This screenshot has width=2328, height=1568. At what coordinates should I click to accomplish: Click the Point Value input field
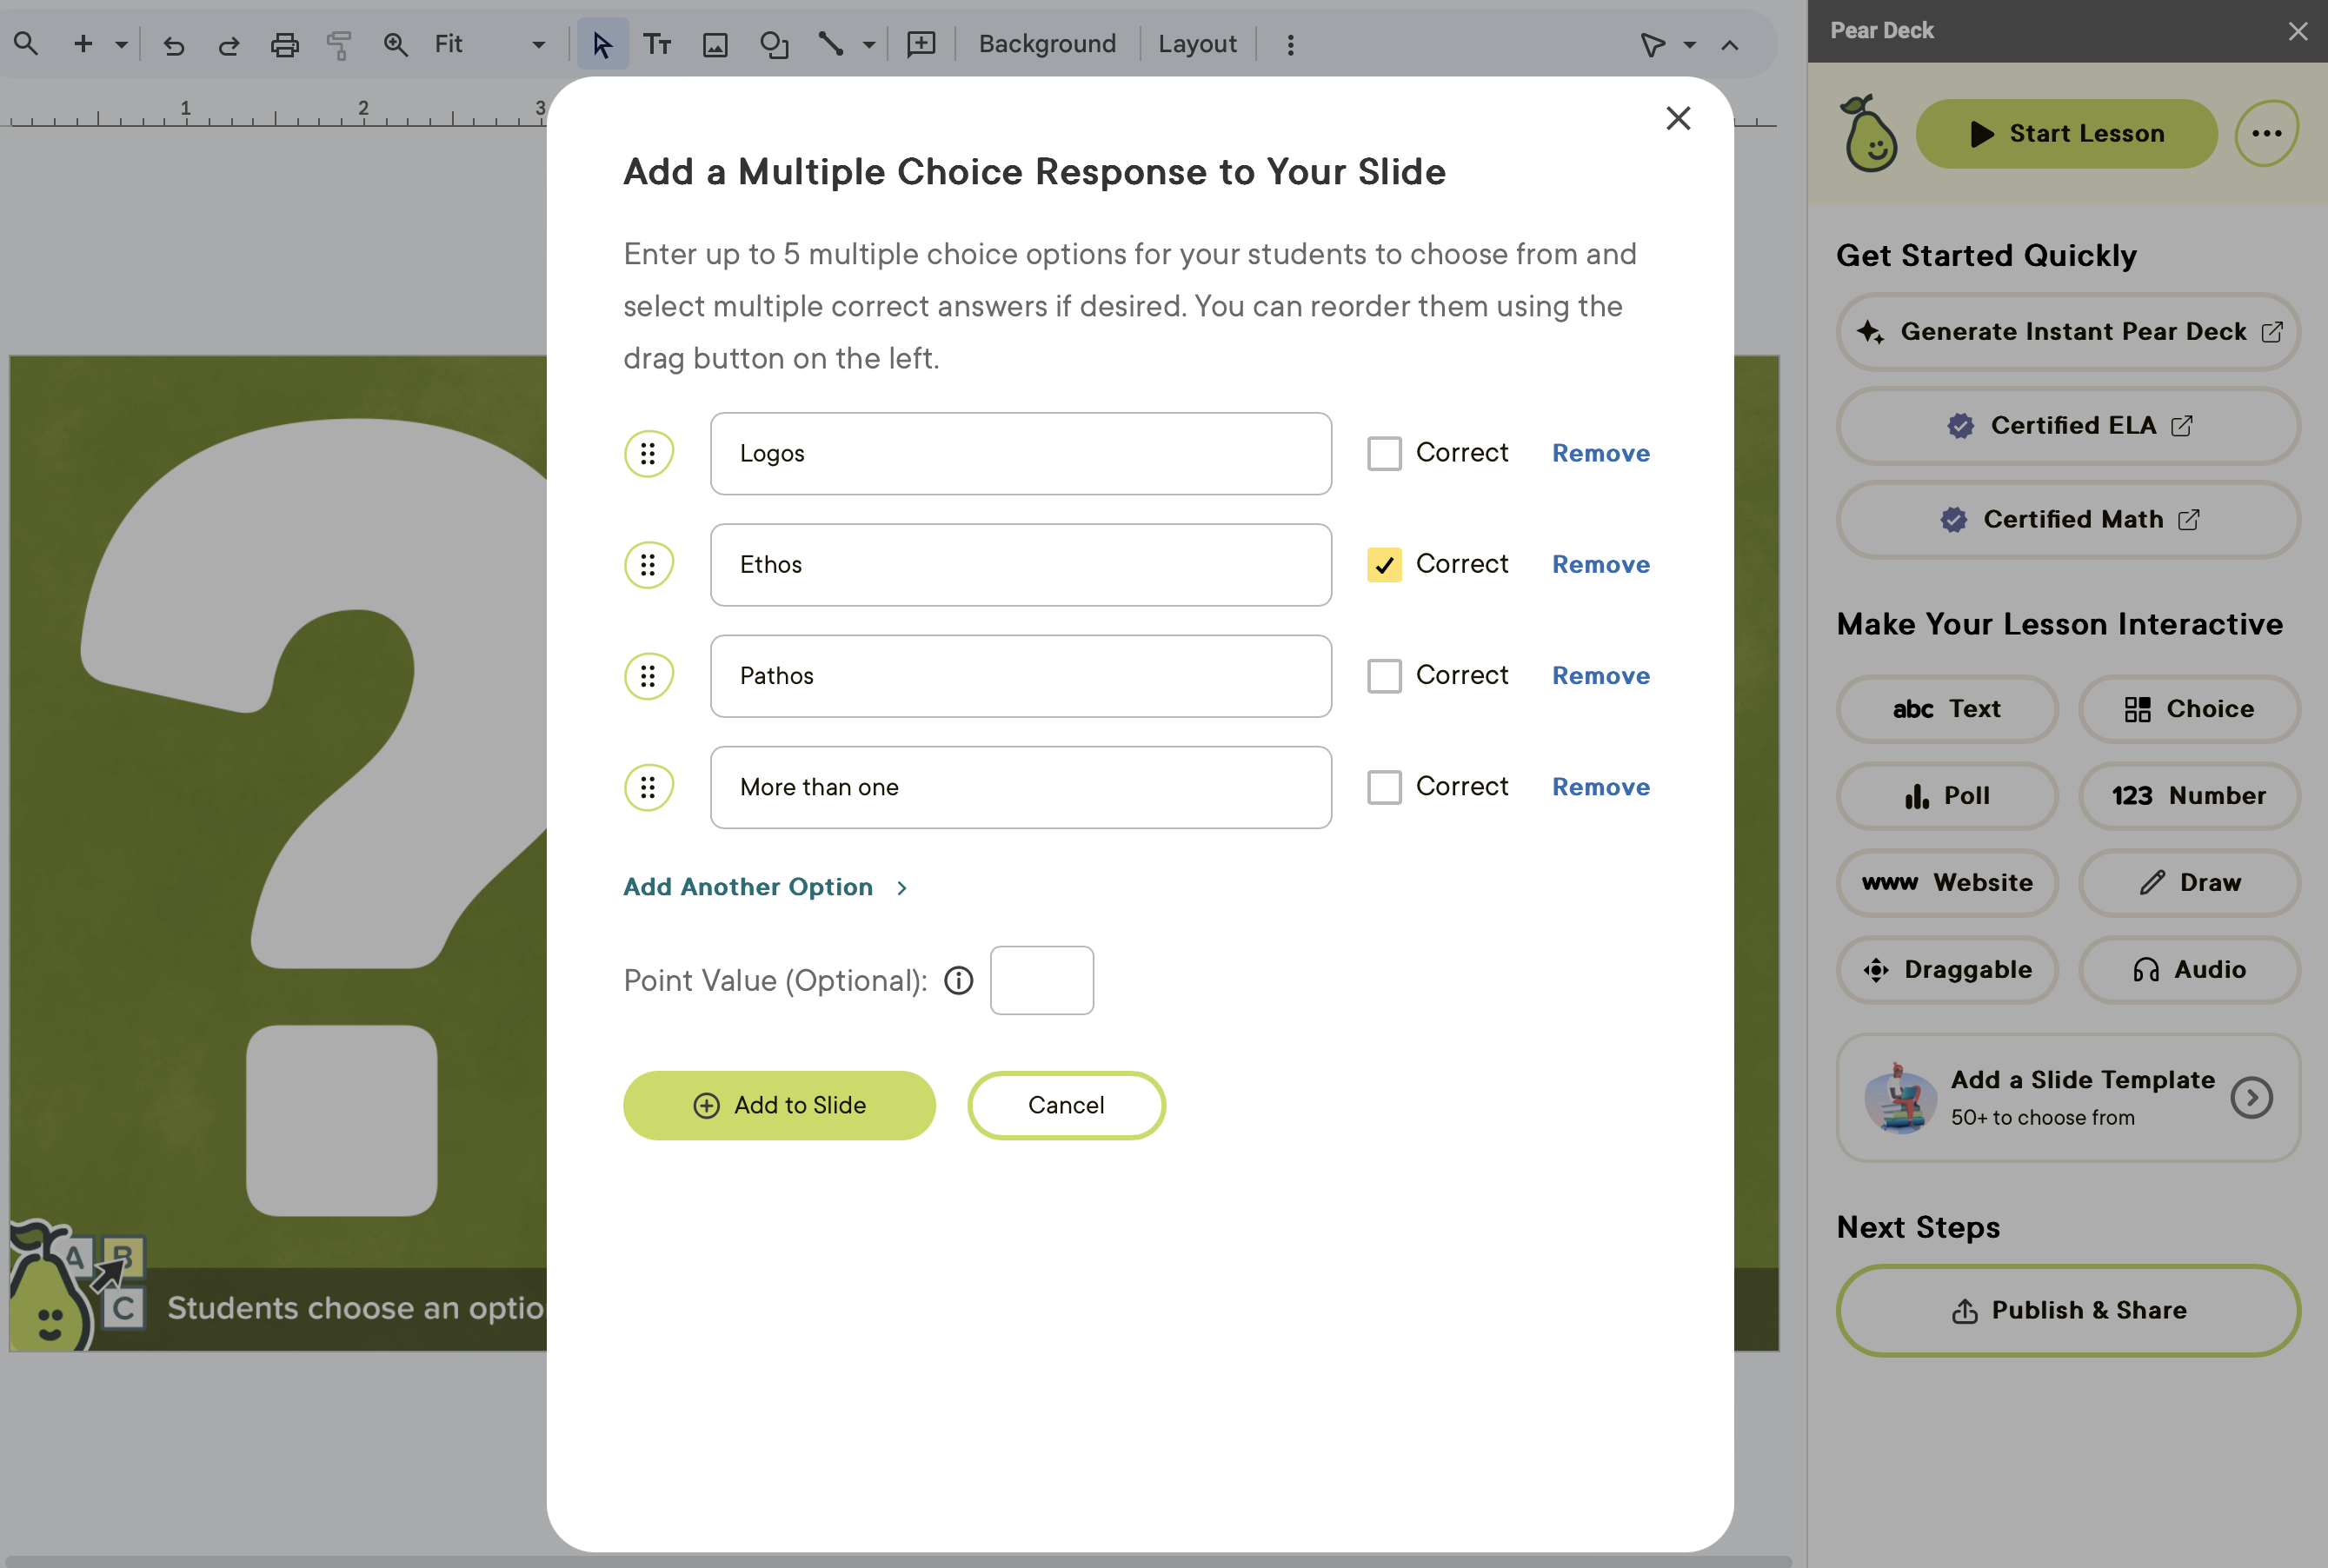[x=1041, y=981]
